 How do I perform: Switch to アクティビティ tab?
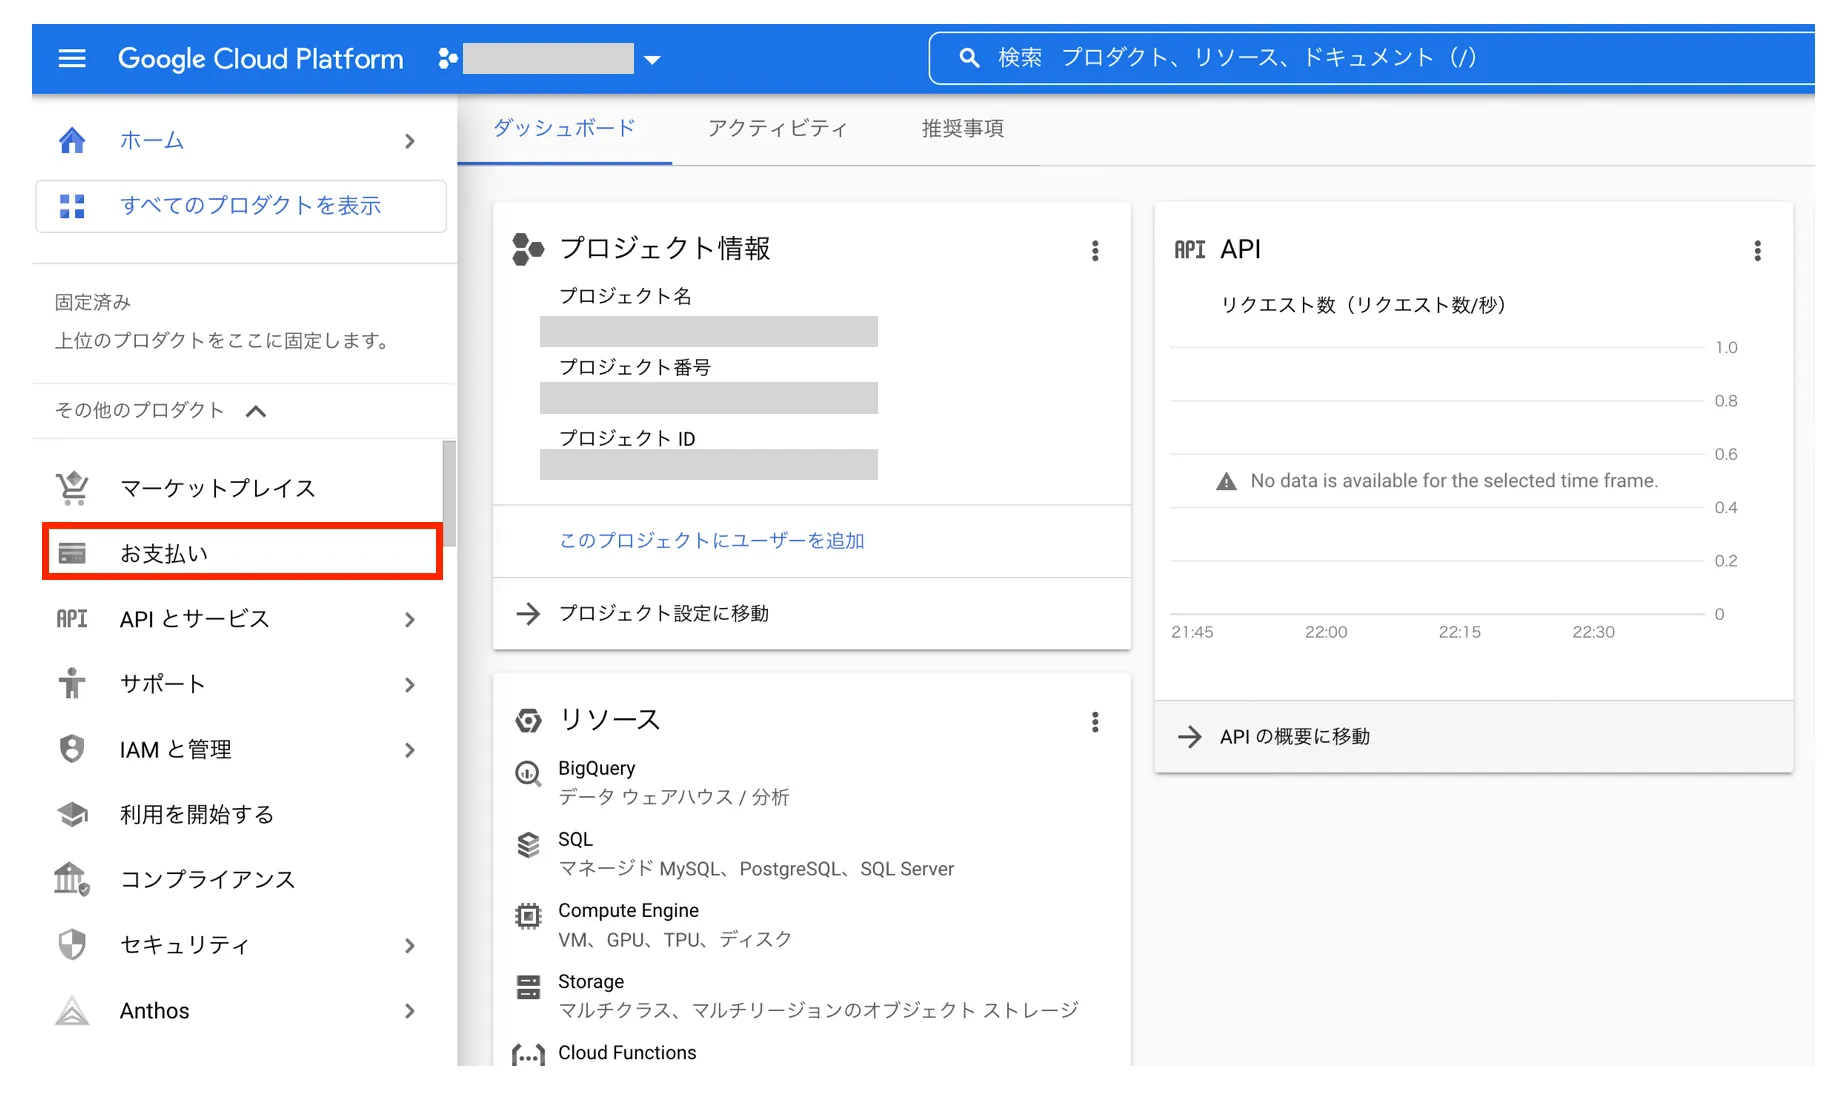(x=778, y=128)
